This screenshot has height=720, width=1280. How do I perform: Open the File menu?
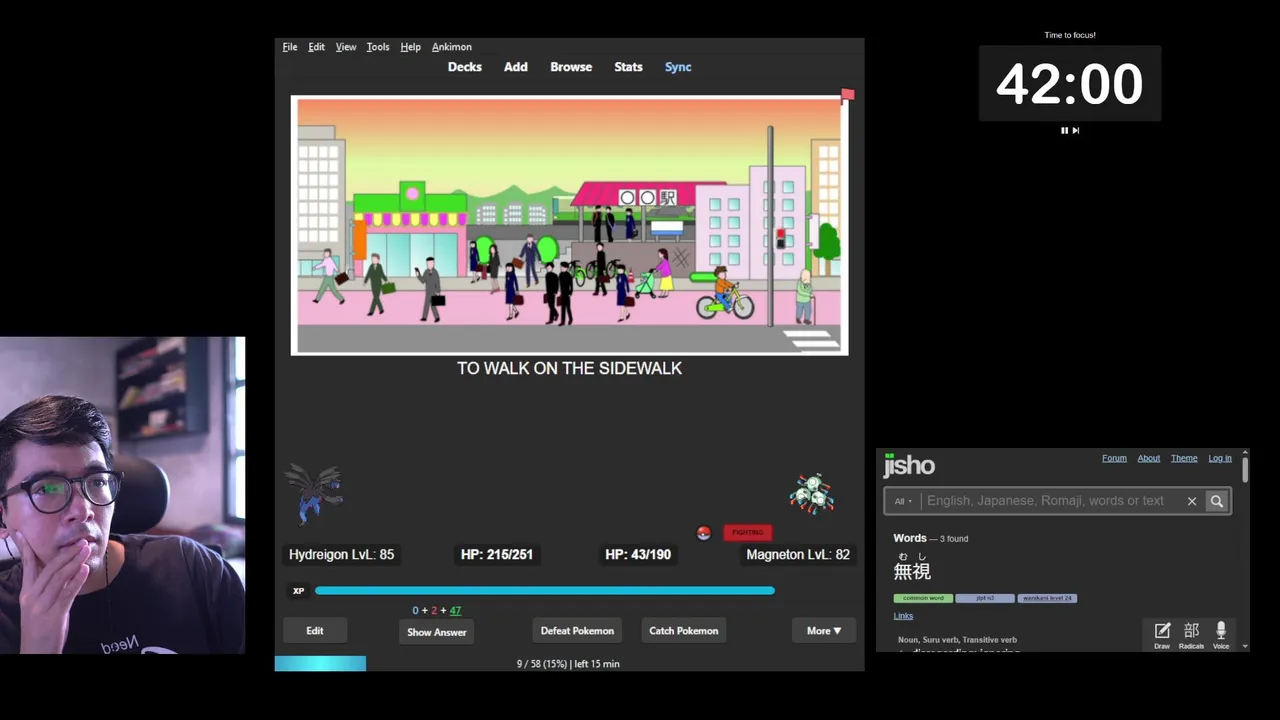pyautogui.click(x=290, y=47)
